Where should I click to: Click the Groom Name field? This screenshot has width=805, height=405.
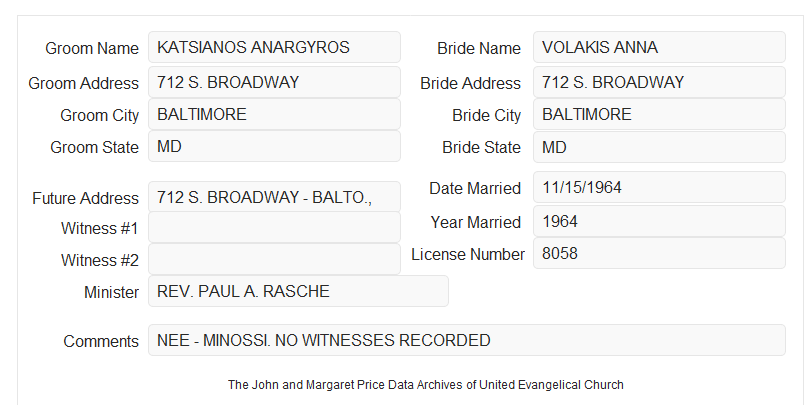pyautogui.click(x=274, y=47)
